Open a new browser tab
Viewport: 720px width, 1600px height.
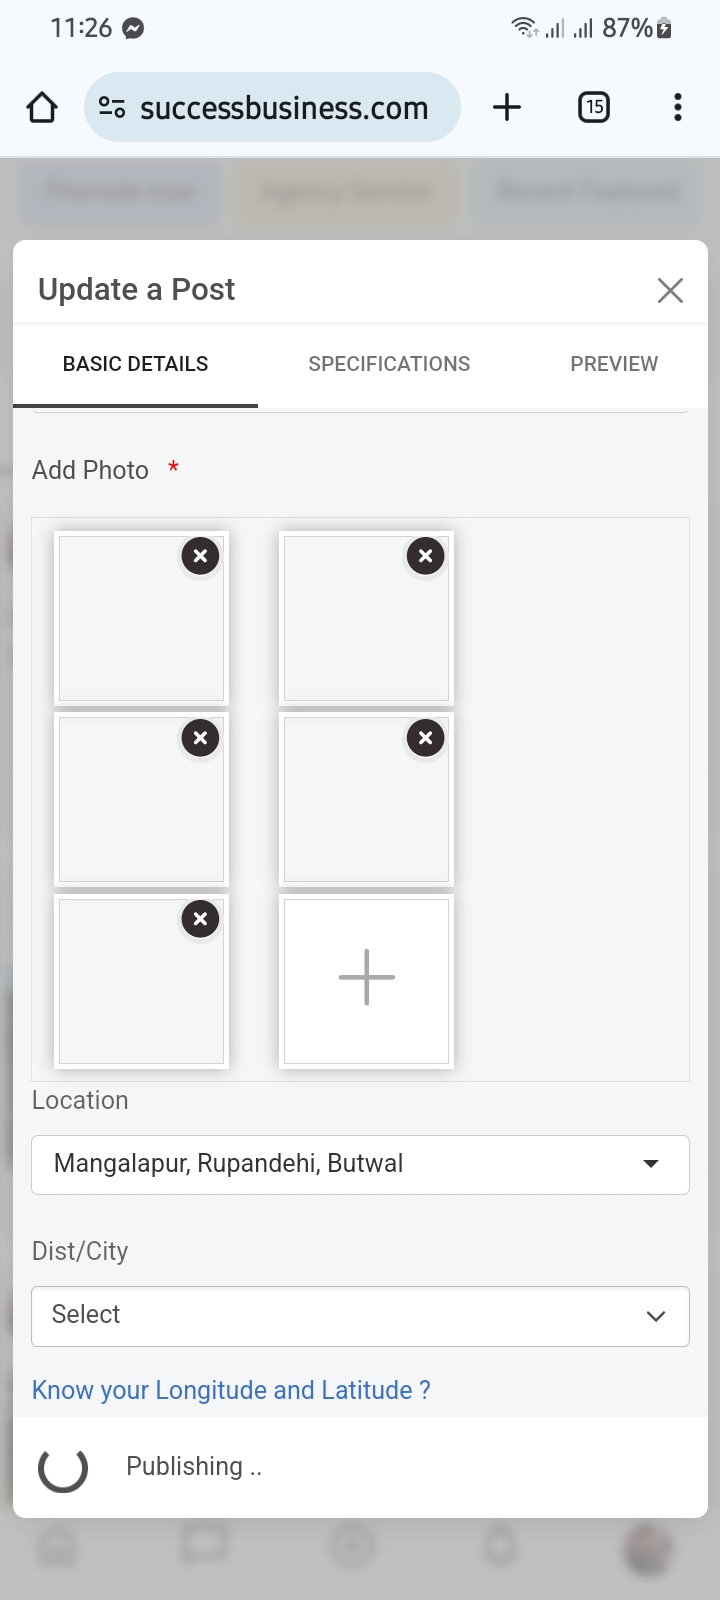[507, 107]
